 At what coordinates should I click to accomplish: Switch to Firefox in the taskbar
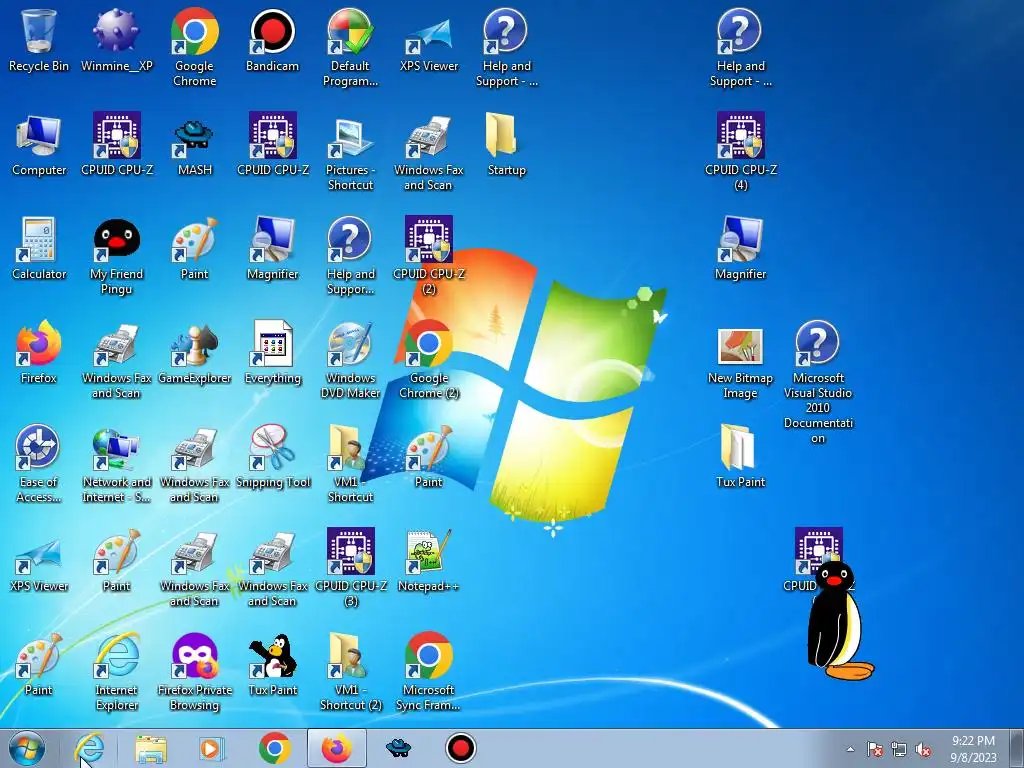[x=336, y=748]
